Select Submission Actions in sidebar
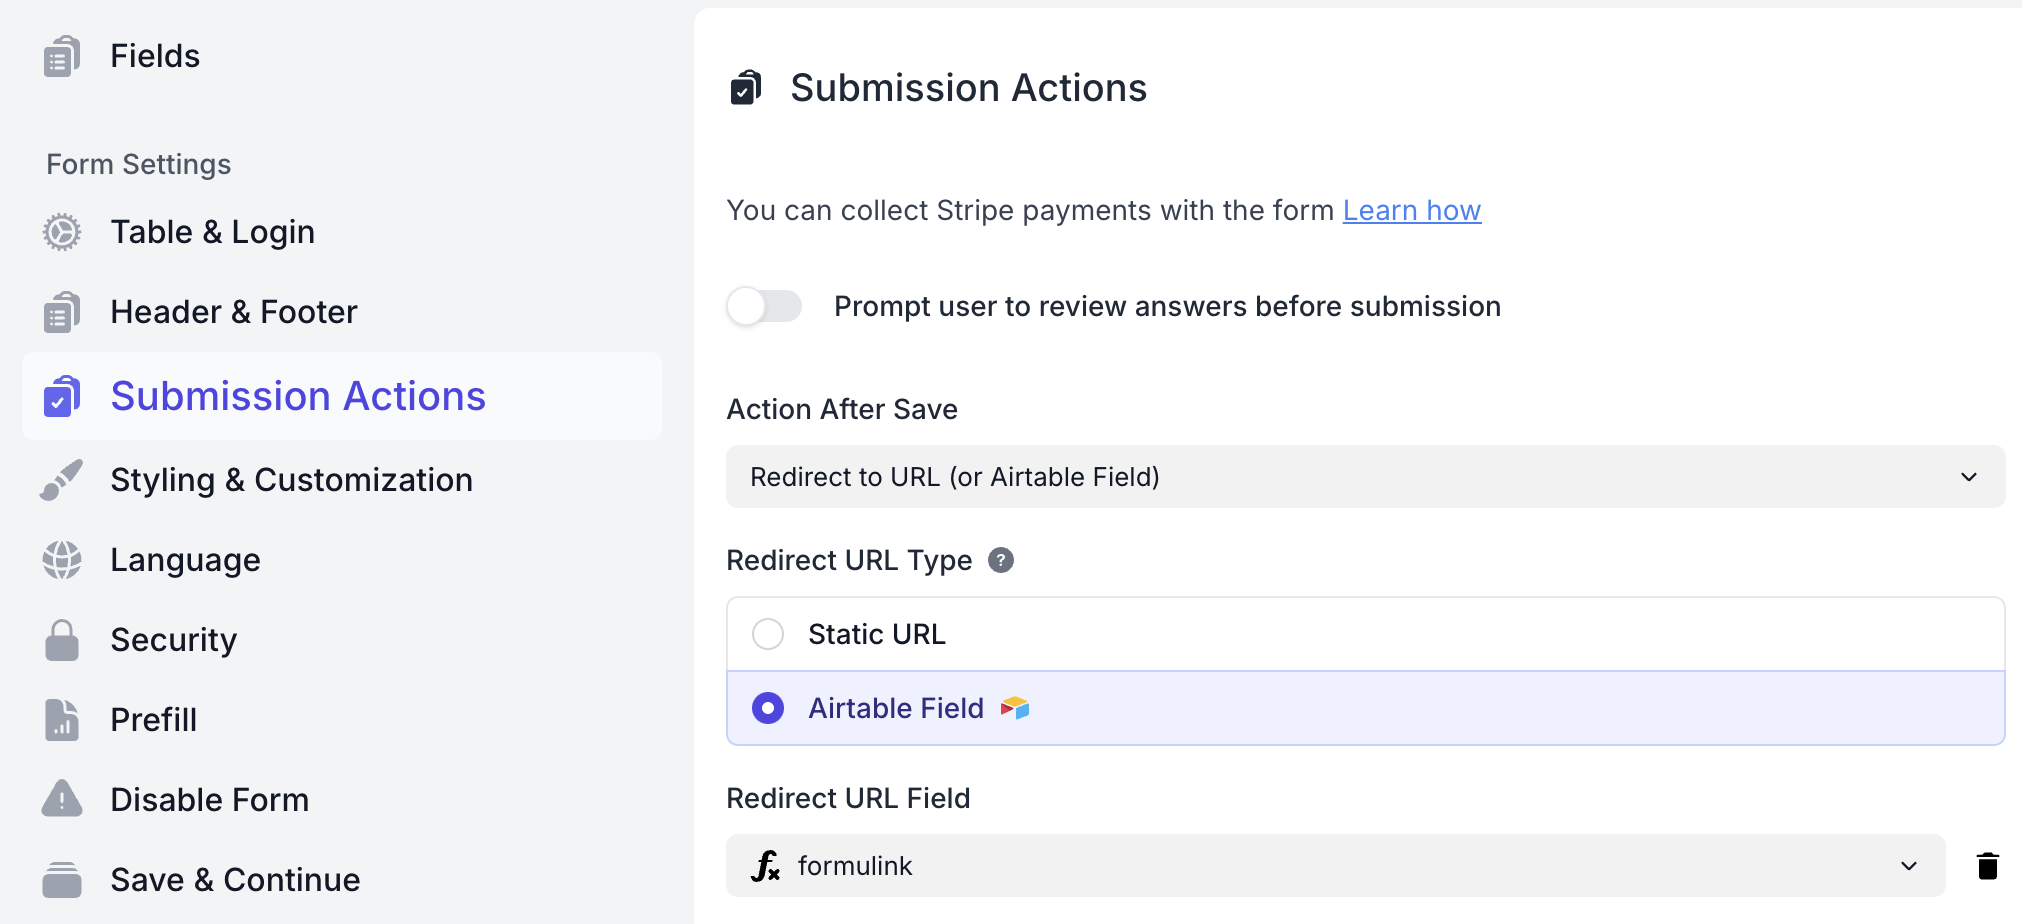2022x924 pixels. [298, 396]
